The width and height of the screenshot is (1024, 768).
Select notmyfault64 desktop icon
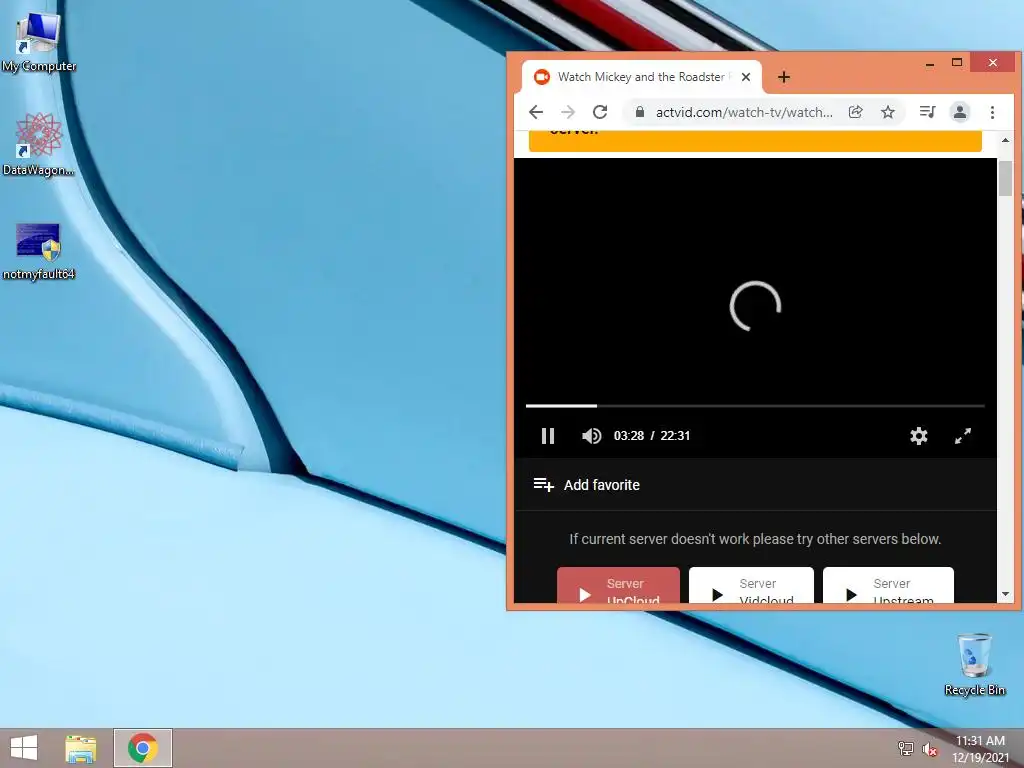39,251
